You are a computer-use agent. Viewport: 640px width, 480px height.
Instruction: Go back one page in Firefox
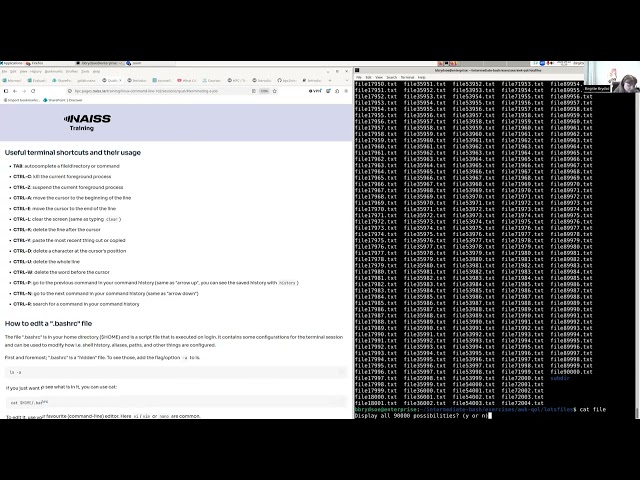click(15, 91)
